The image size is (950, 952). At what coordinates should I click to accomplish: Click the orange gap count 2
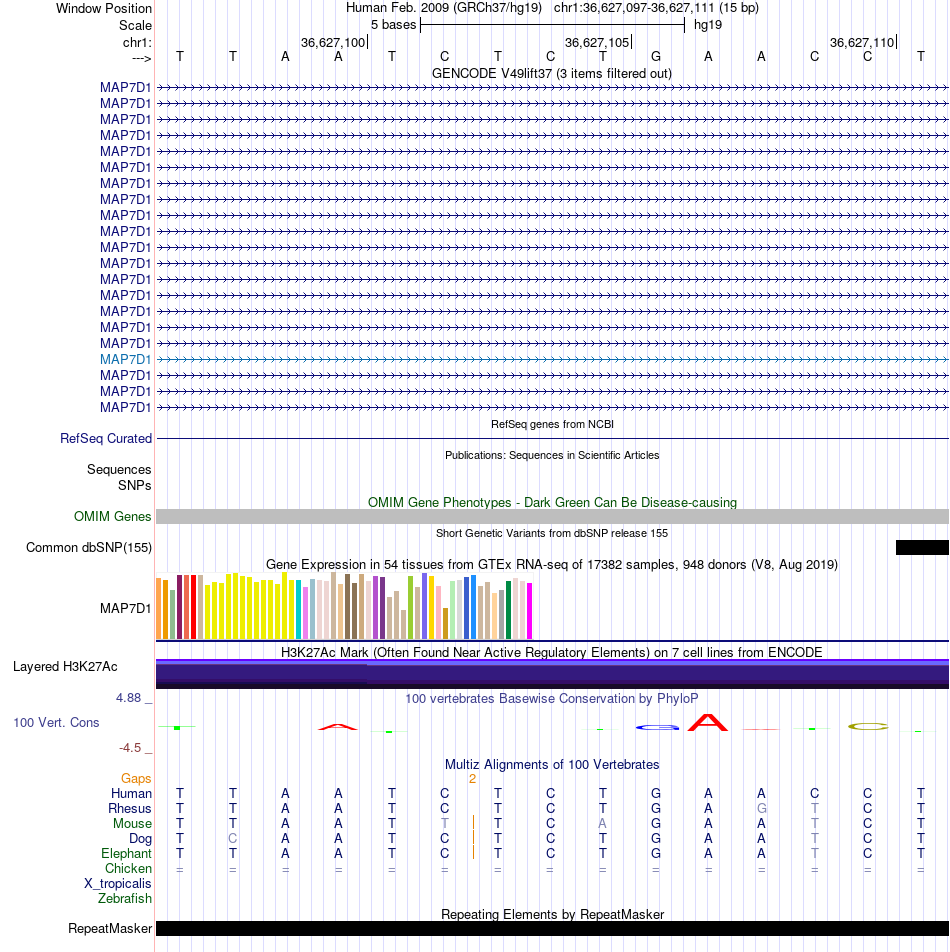click(472, 779)
